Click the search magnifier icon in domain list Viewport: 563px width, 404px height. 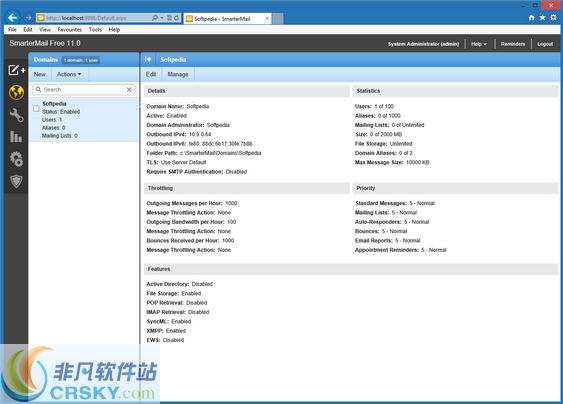[38, 89]
